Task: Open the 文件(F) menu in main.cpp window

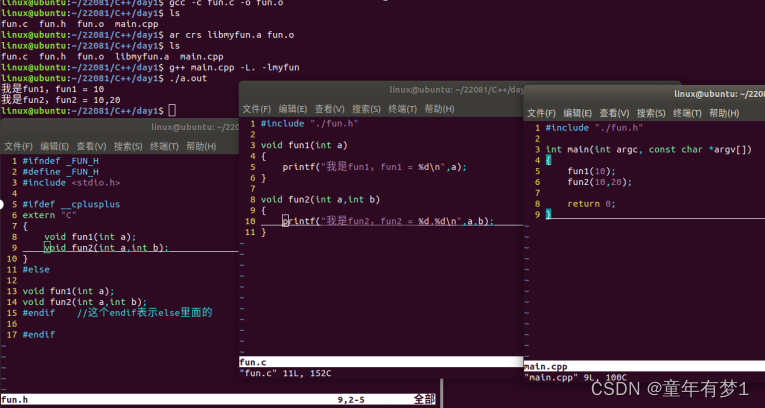Action: tap(541, 113)
